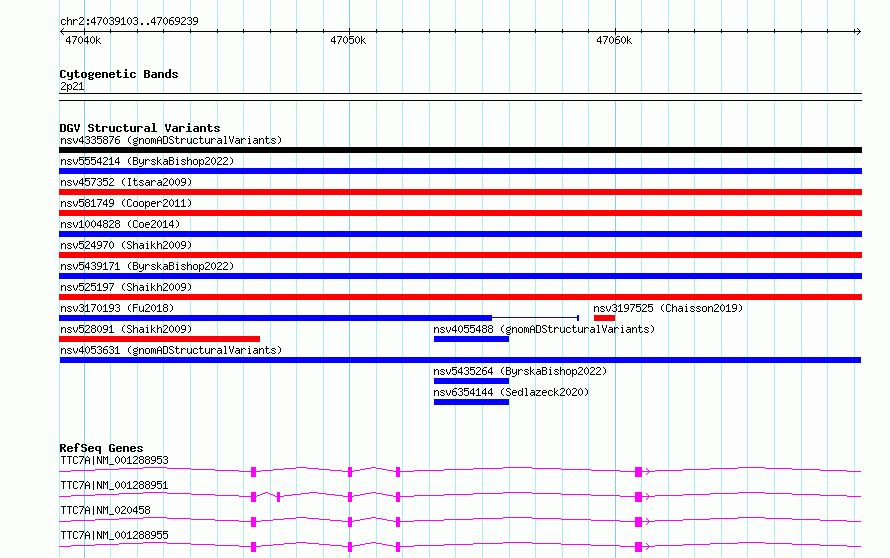Click the RefSeq Genes track title
Screen dimensions: 890x558
(x=101, y=448)
